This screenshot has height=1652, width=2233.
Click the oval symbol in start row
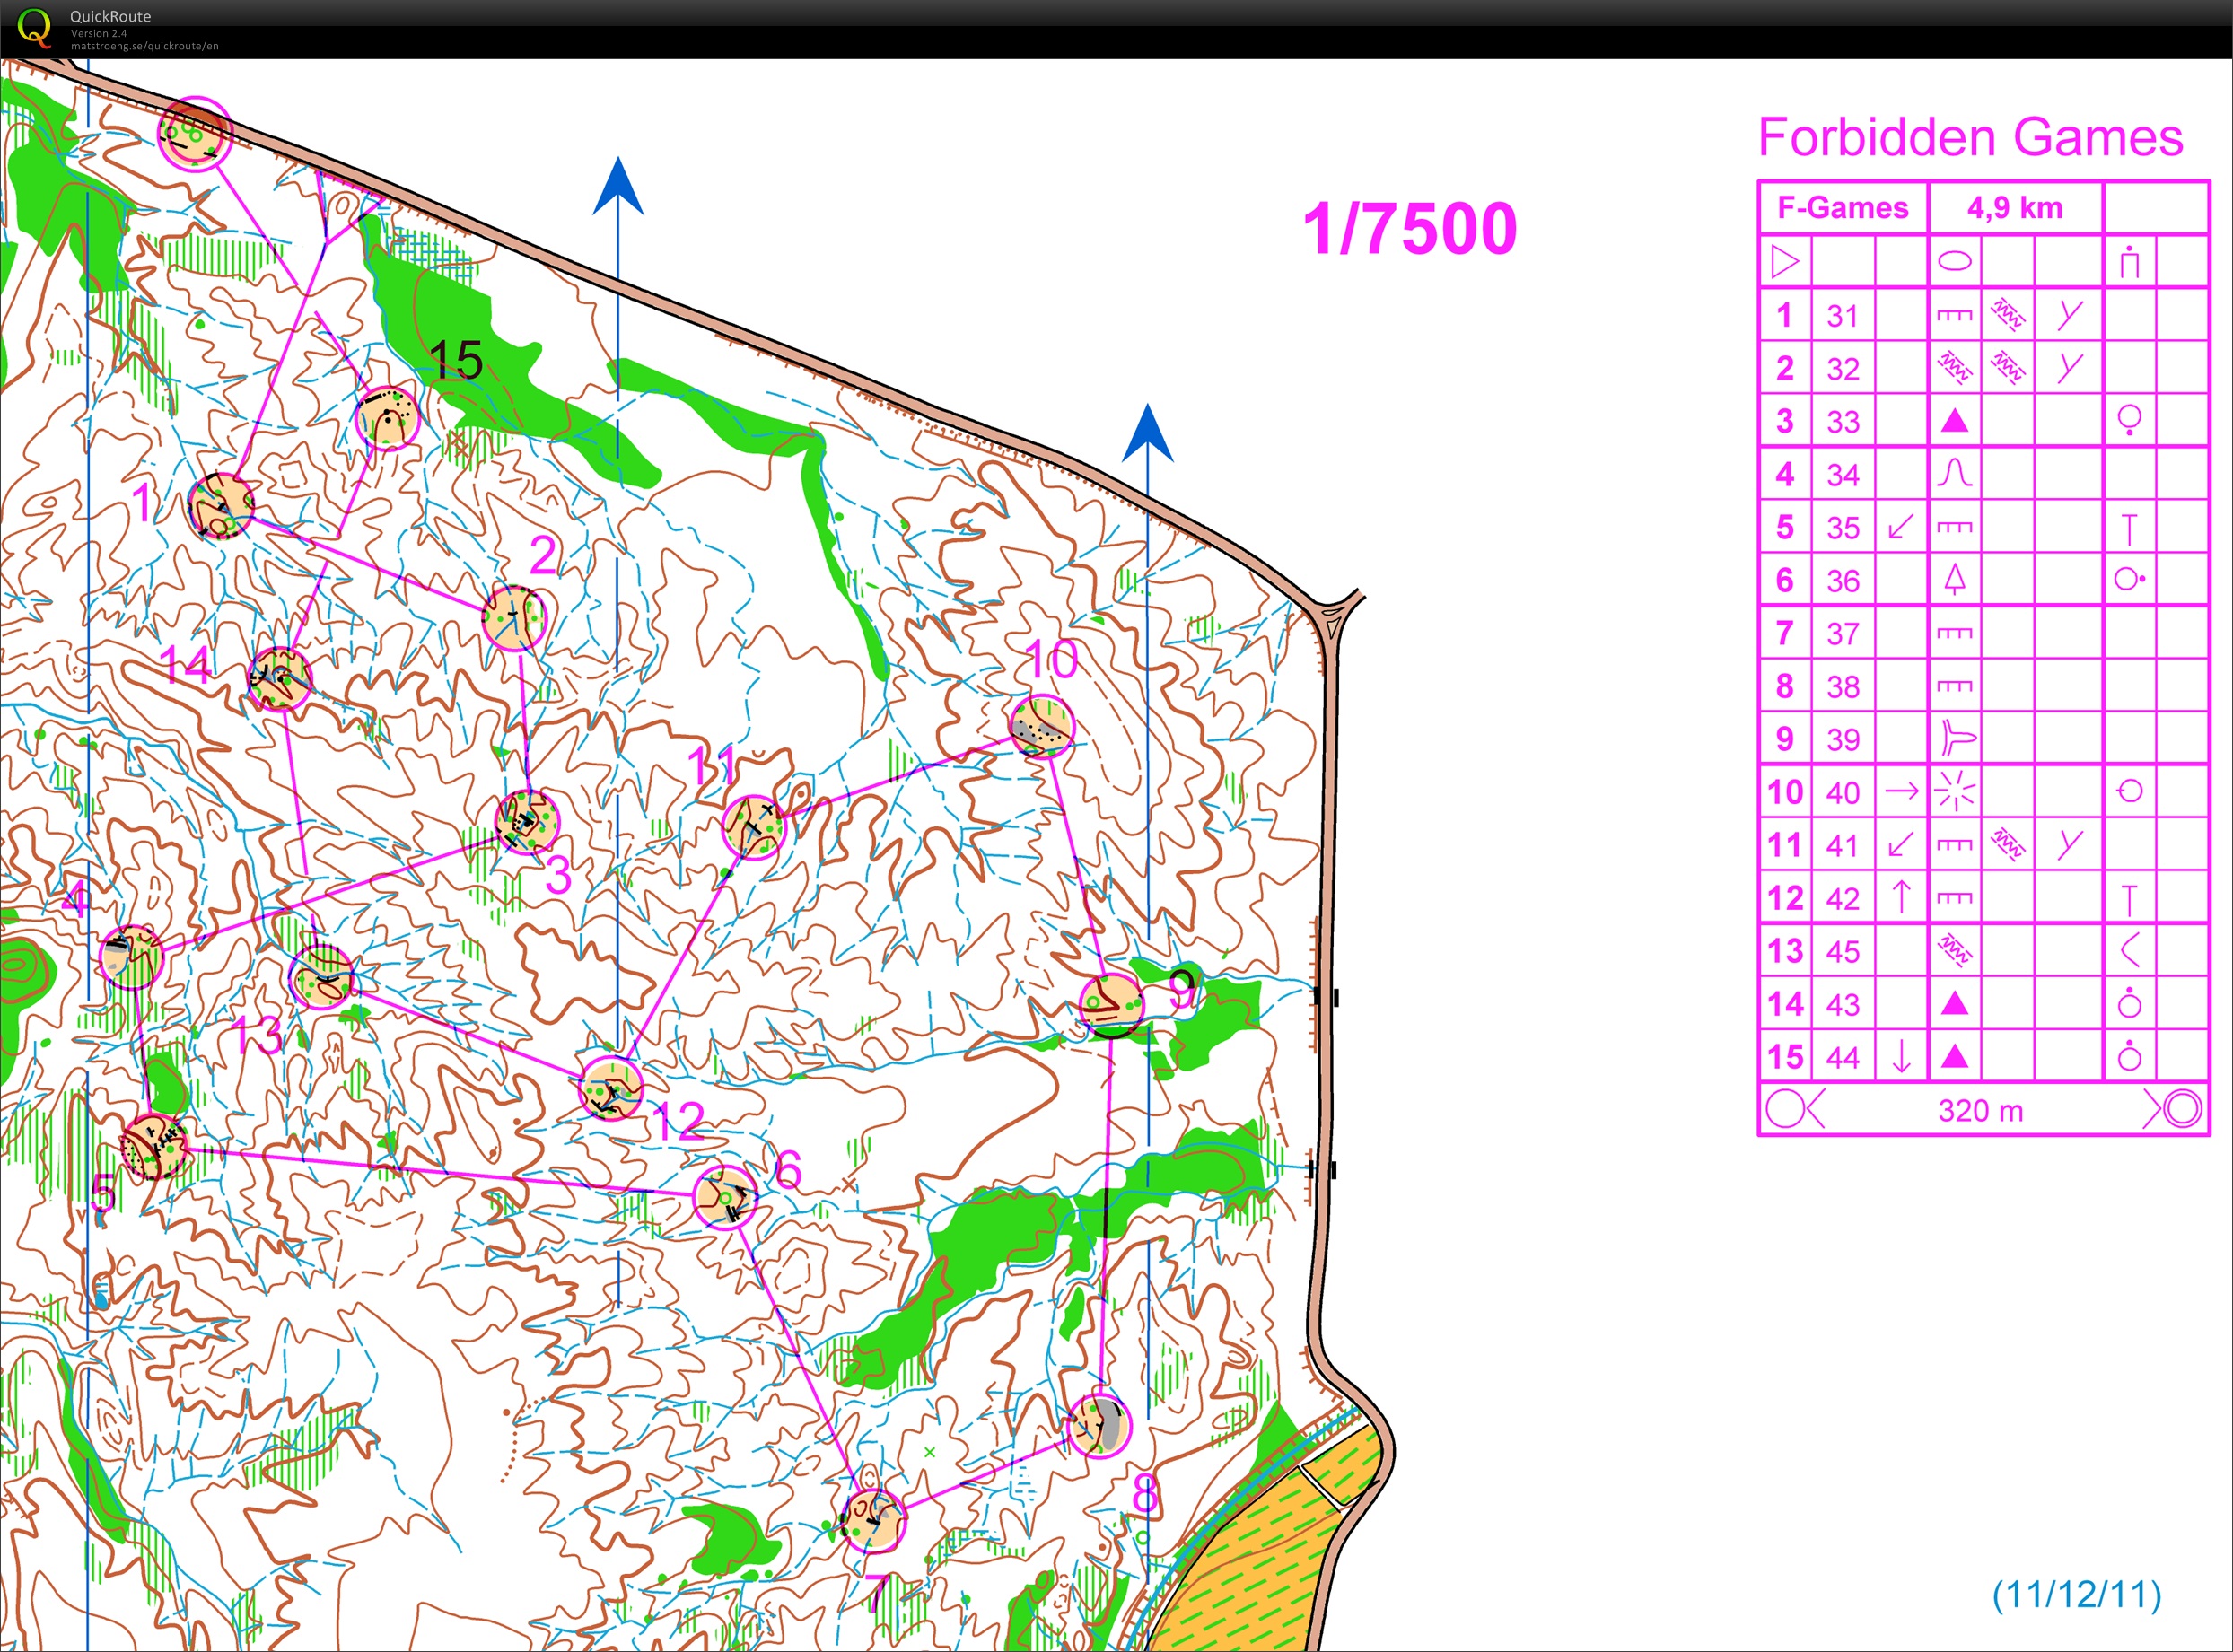tap(1954, 262)
